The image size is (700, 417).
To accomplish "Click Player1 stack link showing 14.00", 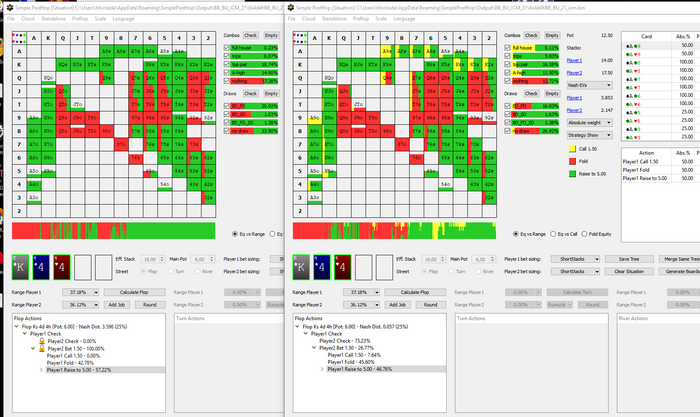I will tap(574, 60).
